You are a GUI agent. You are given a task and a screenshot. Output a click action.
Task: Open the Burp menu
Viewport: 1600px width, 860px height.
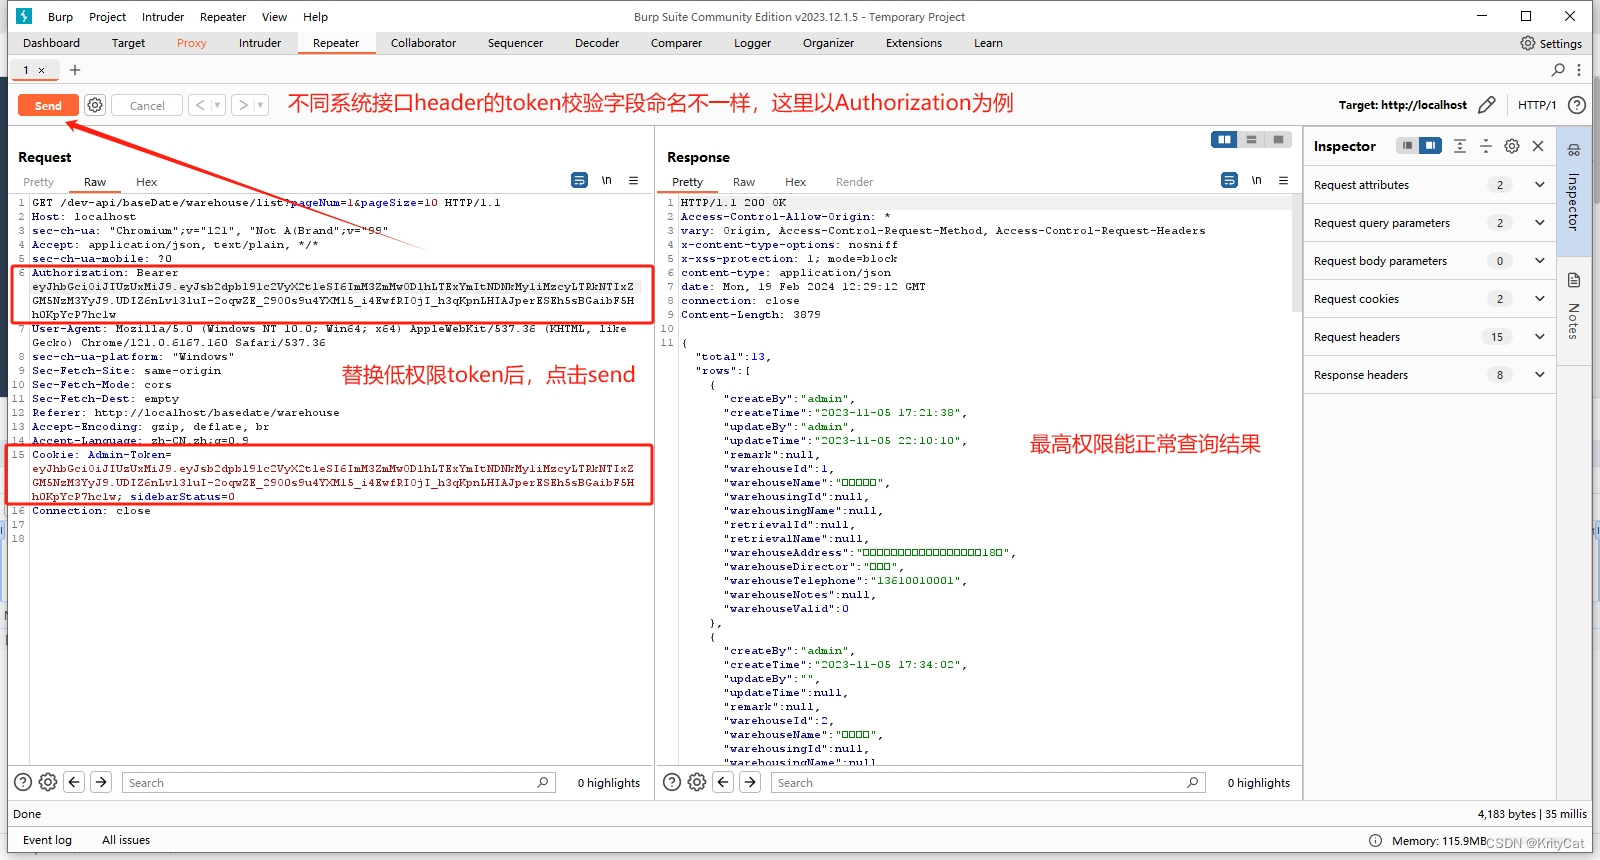(60, 17)
